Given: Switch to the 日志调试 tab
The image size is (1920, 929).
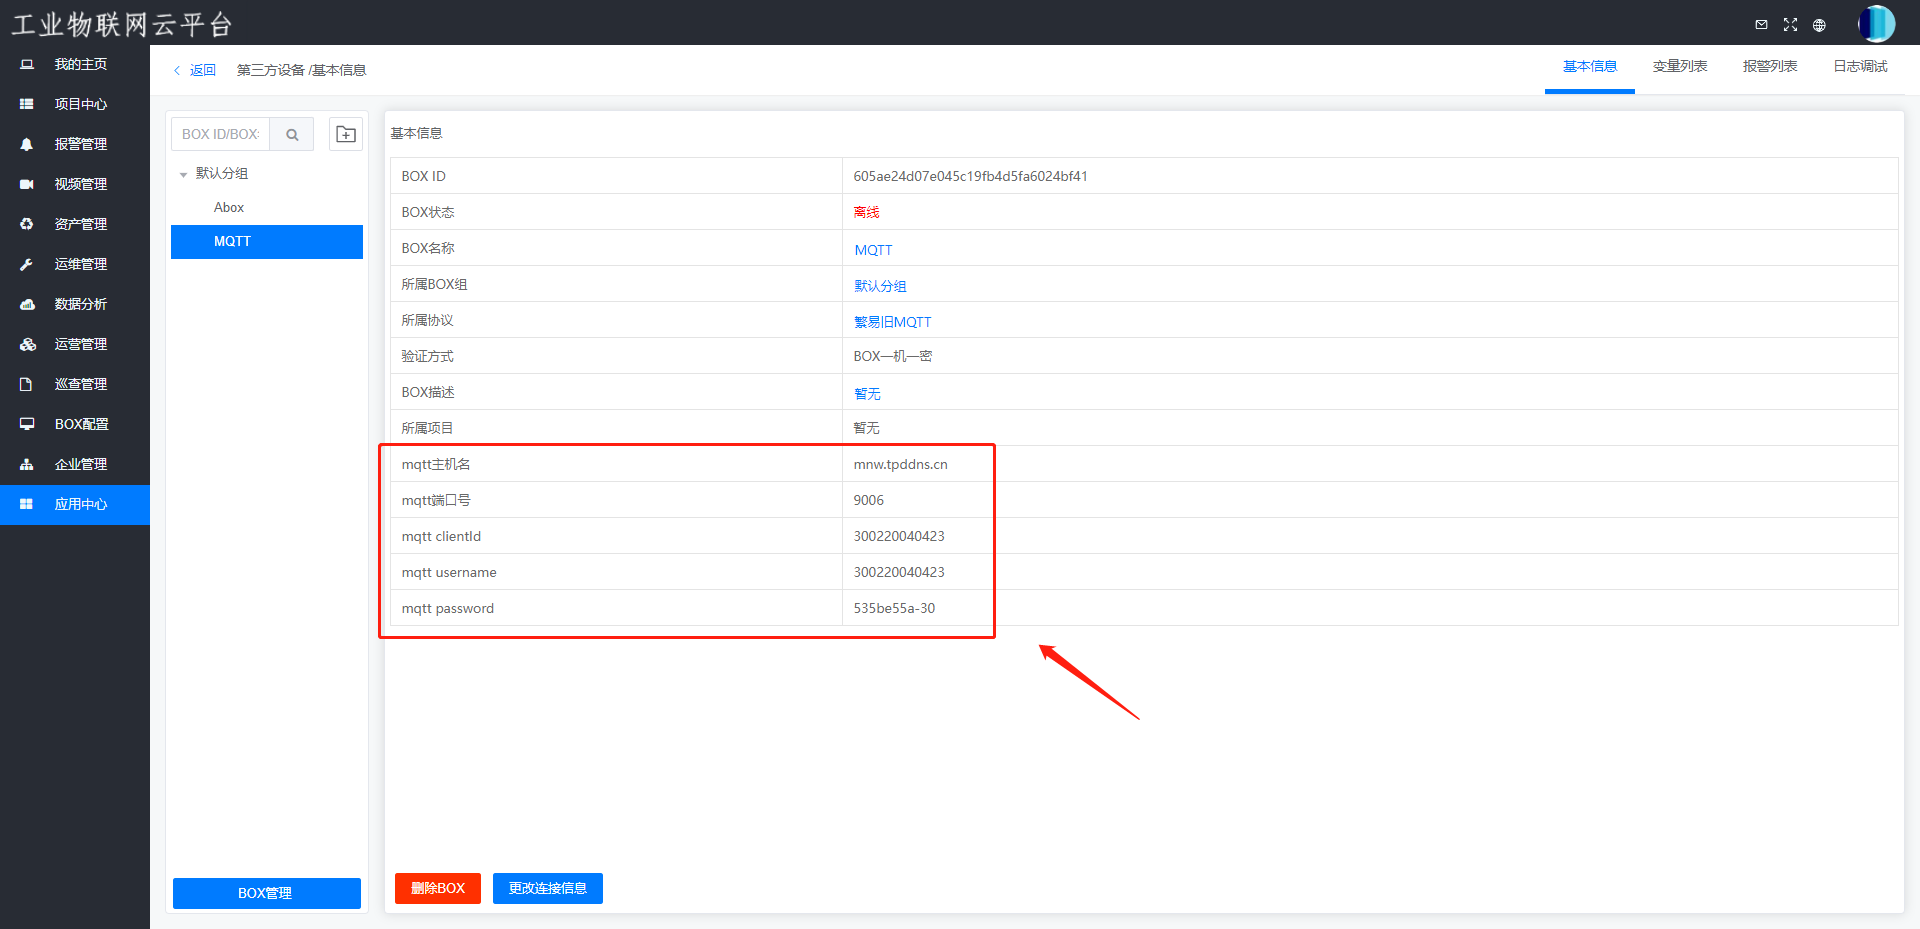Looking at the screenshot, I should tap(1859, 66).
